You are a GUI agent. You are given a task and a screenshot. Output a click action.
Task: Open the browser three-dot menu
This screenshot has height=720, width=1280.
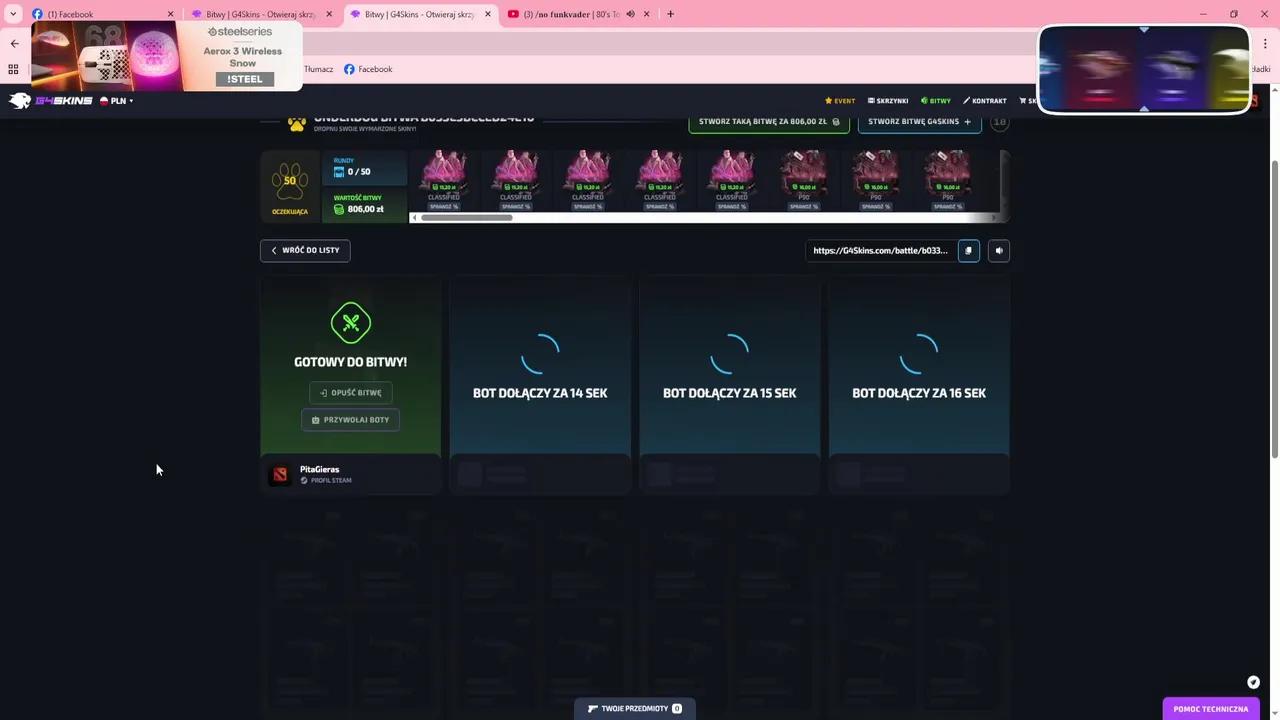pyautogui.click(x=1264, y=43)
